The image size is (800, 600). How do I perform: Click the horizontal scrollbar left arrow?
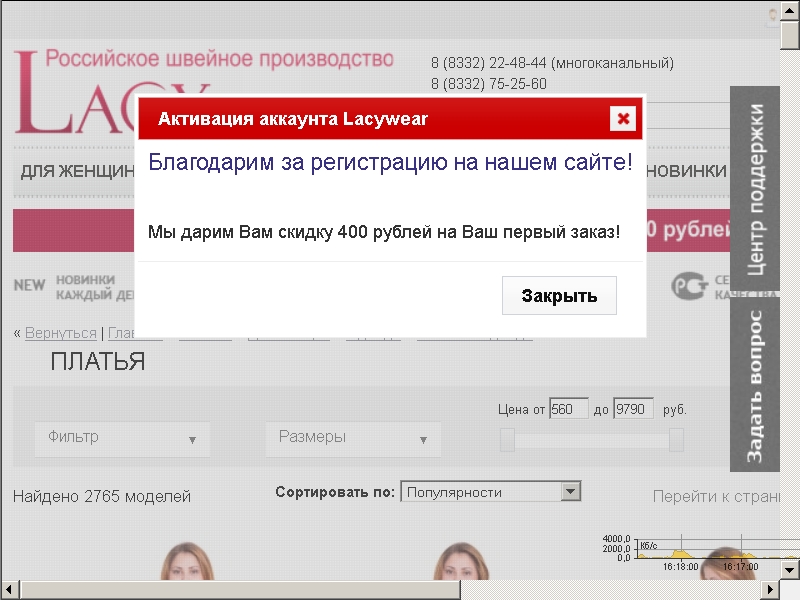[x=9, y=589]
